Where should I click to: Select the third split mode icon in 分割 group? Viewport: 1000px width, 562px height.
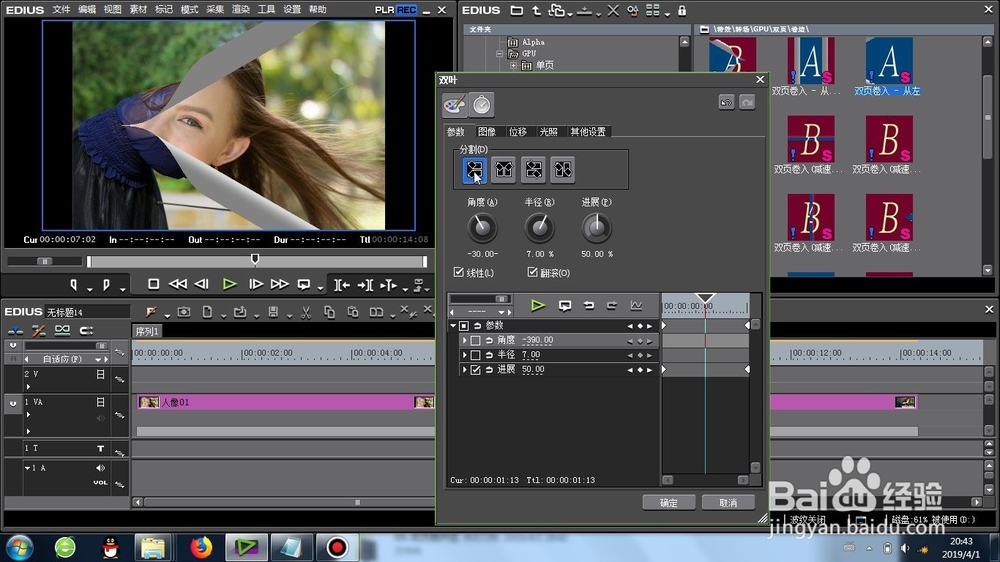[x=533, y=170]
